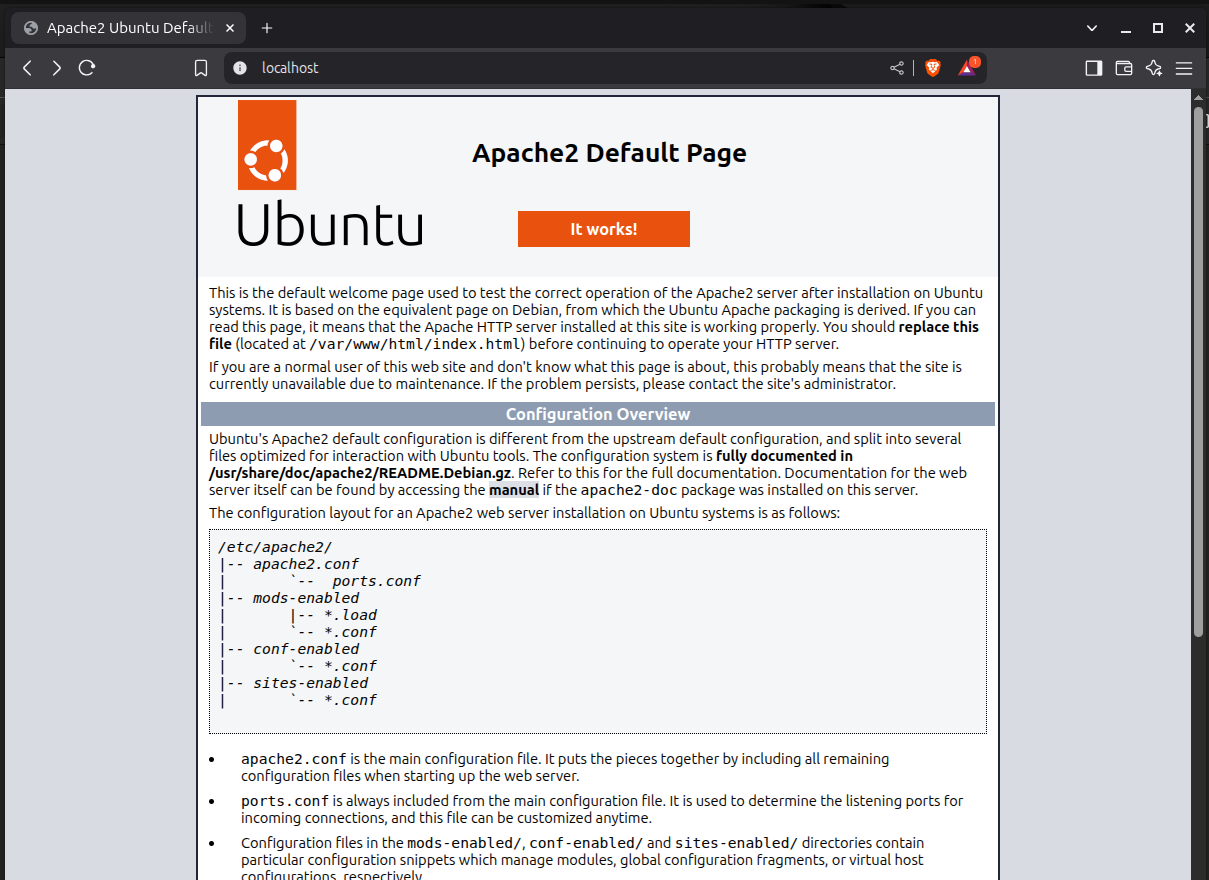Viewport: 1209px width, 880px height.
Task: Click ports.conf in the config tree
Action: point(376,581)
